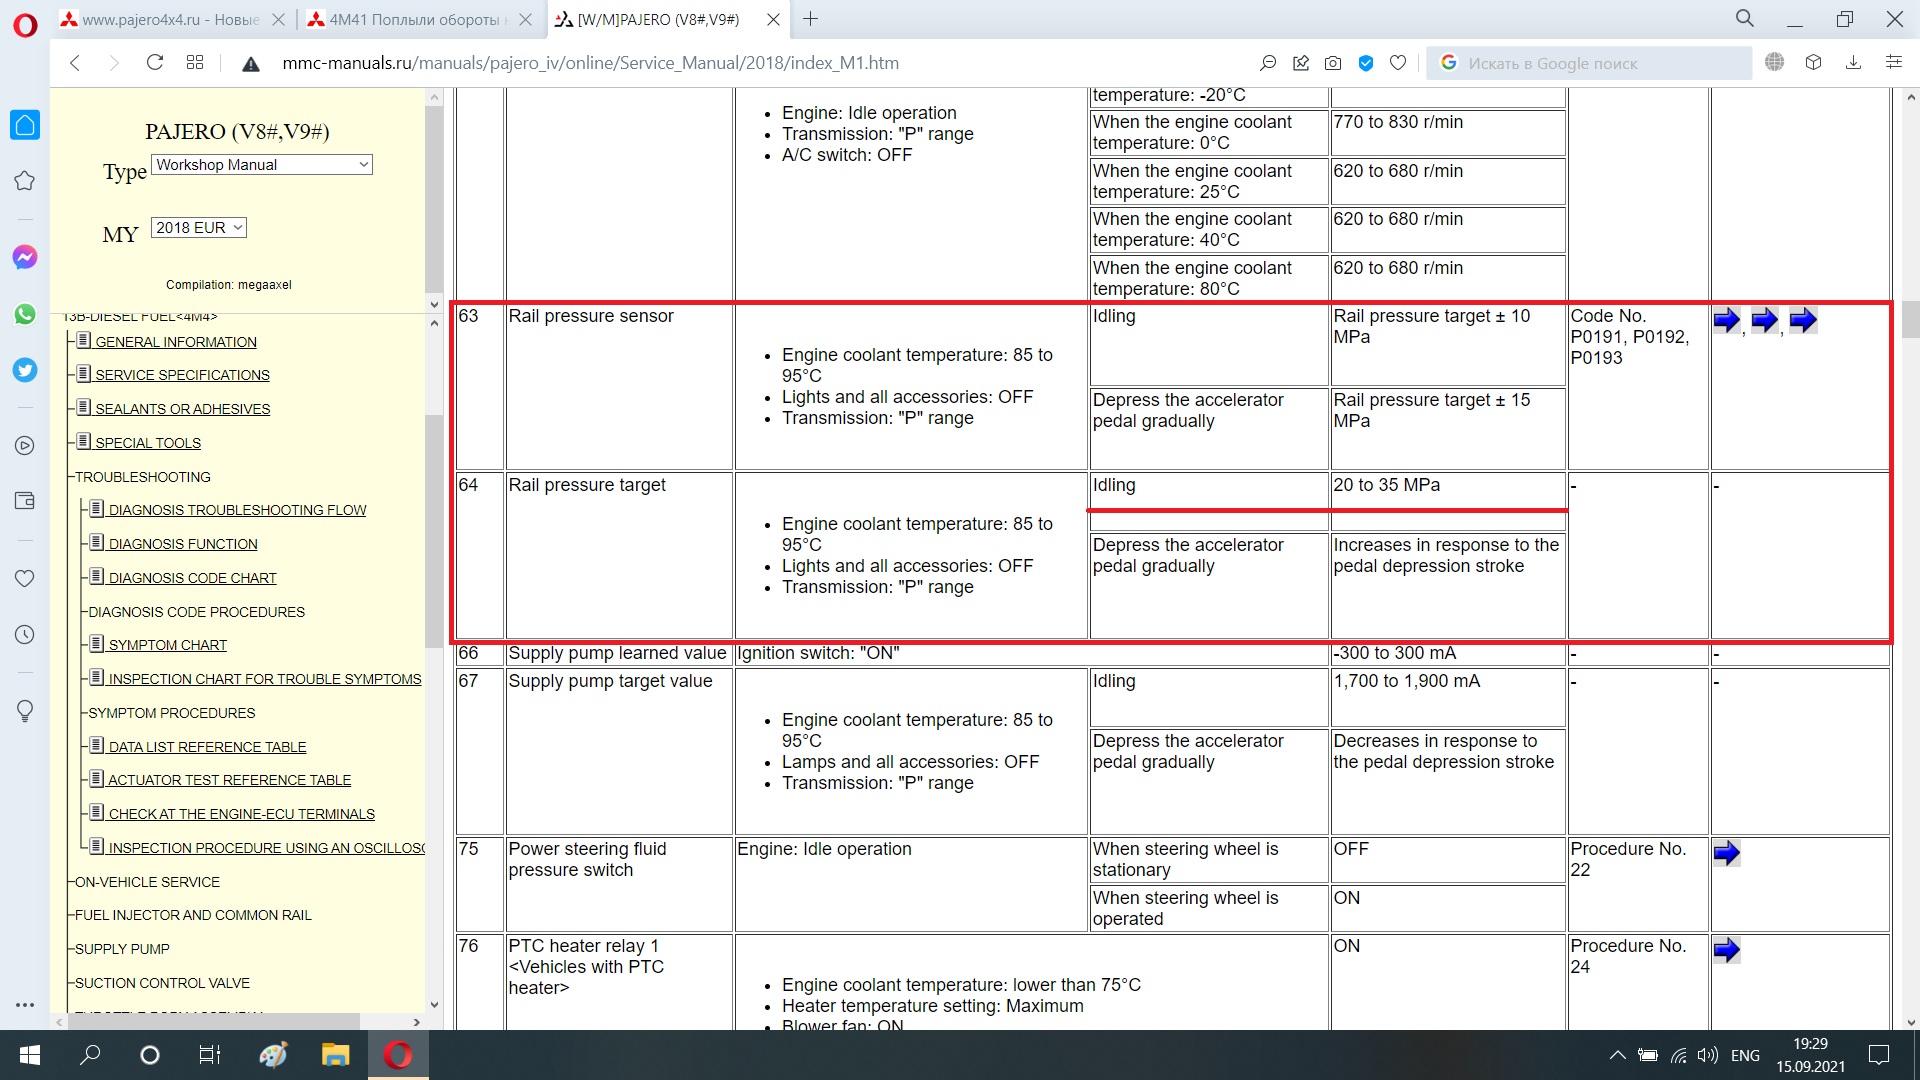Add page to bookmarks with the heart icon
This screenshot has height=1080, width=1920.
tap(1398, 63)
